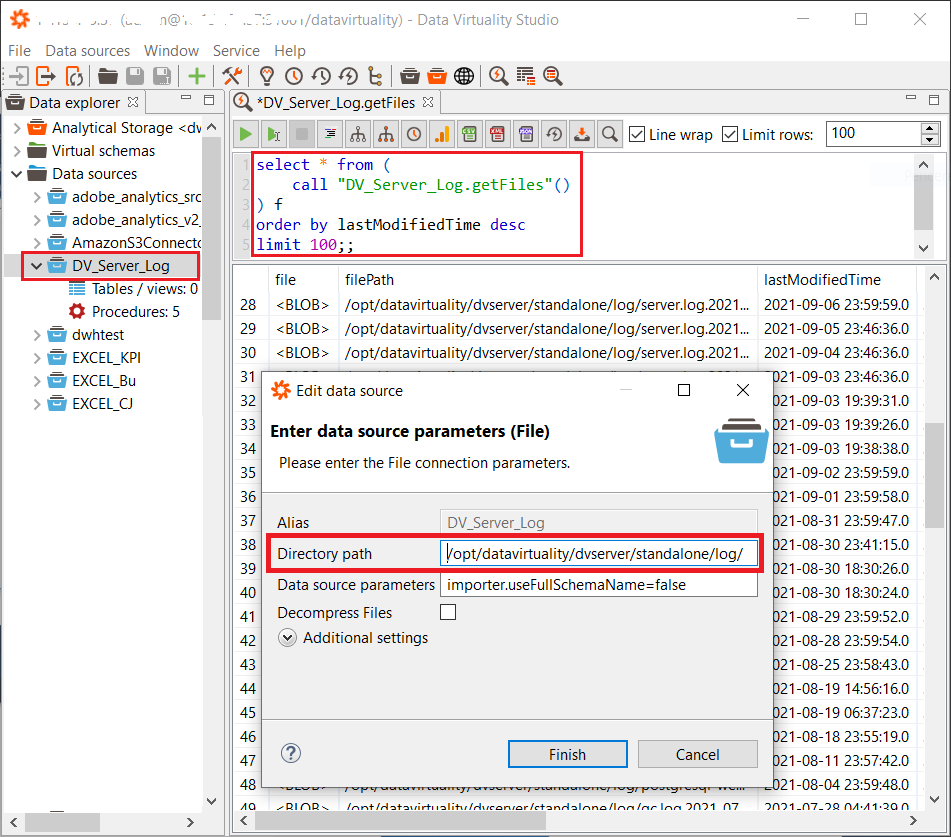This screenshot has width=951, height=837.
Task: Click Cancel in Edit data source dialog
Action: 697,754
